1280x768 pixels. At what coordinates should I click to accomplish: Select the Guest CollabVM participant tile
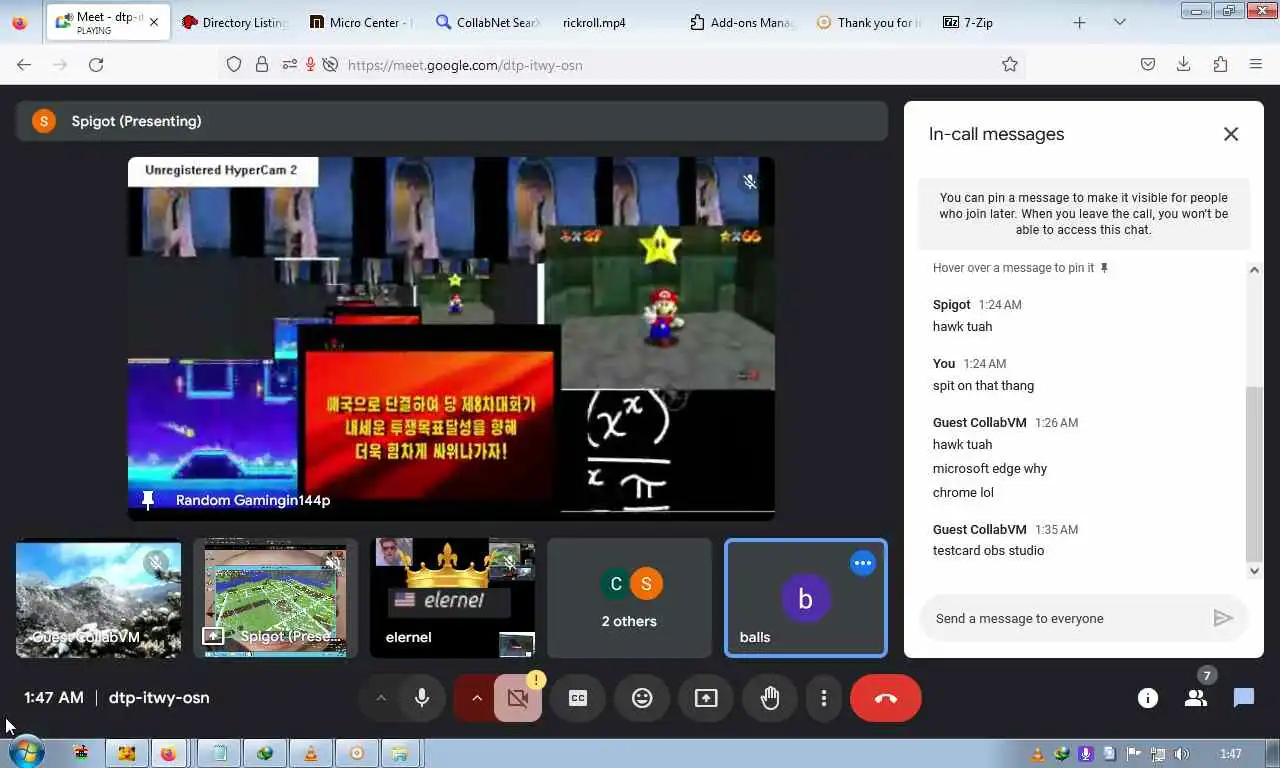click(98, 598)
